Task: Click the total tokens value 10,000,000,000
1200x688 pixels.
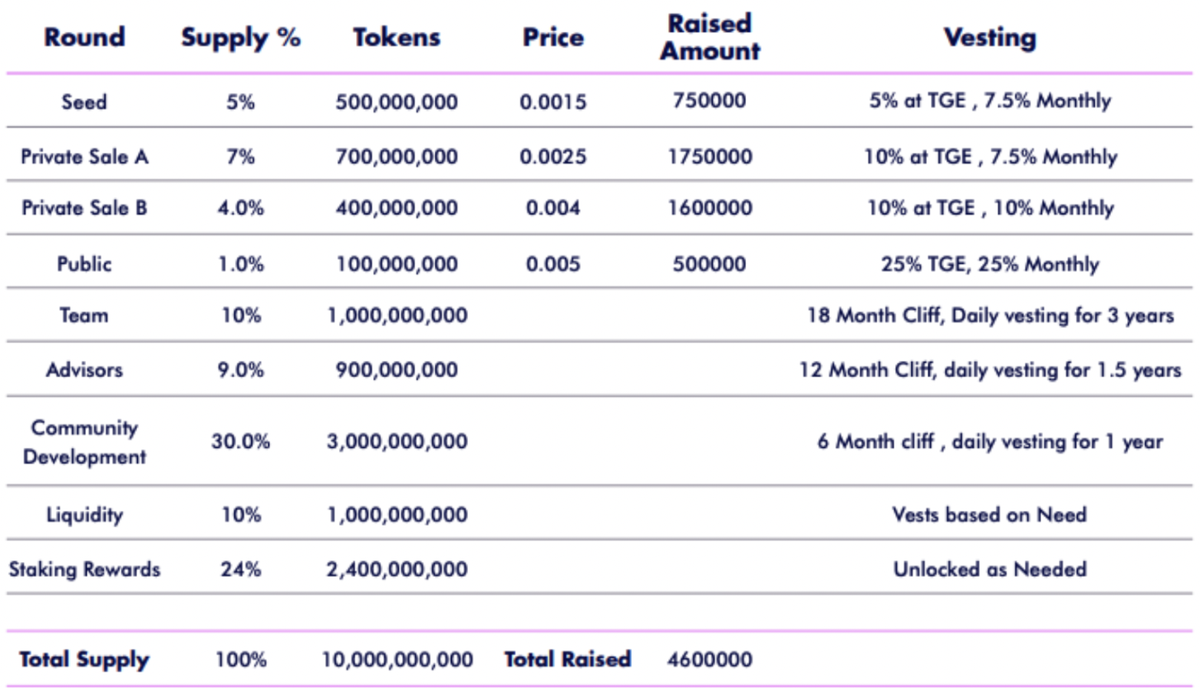Action: pyautogui.click(x=397, y=660)
